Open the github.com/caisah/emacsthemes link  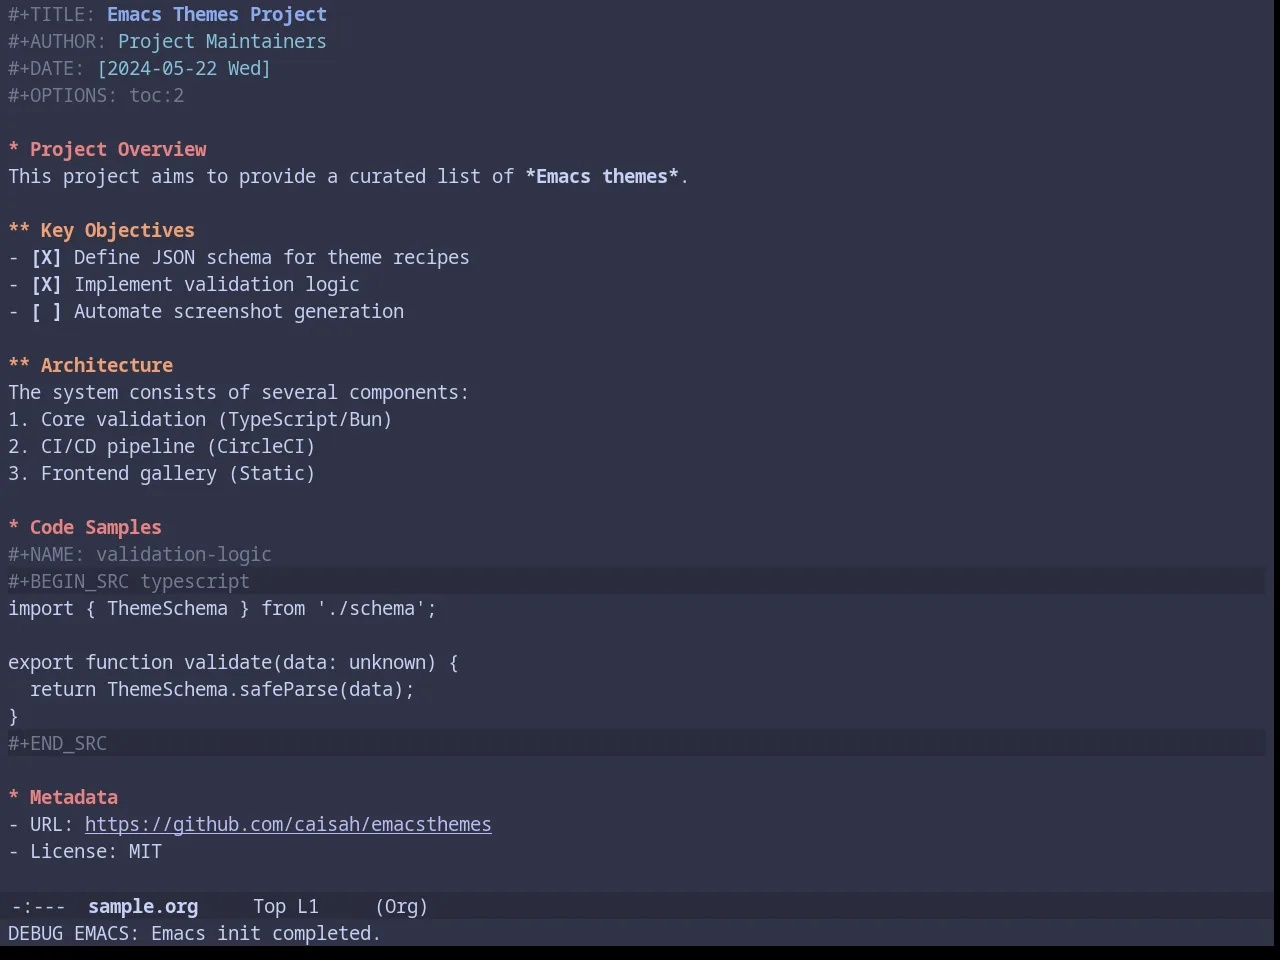(x=288, y=825)
